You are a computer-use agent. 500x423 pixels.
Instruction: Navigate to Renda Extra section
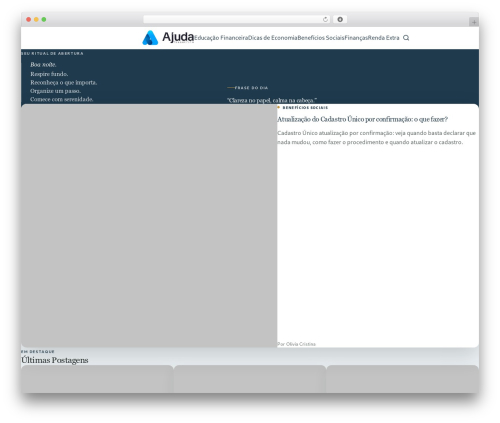pos(384,38)
